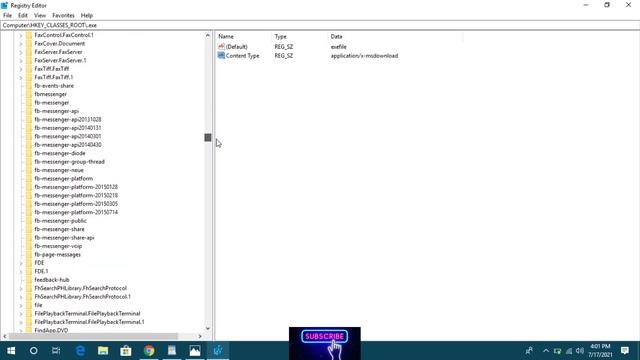Open the Windows Start menu
Image resolution: width=640 pixels, height=360 pixels.
(11, 351)
